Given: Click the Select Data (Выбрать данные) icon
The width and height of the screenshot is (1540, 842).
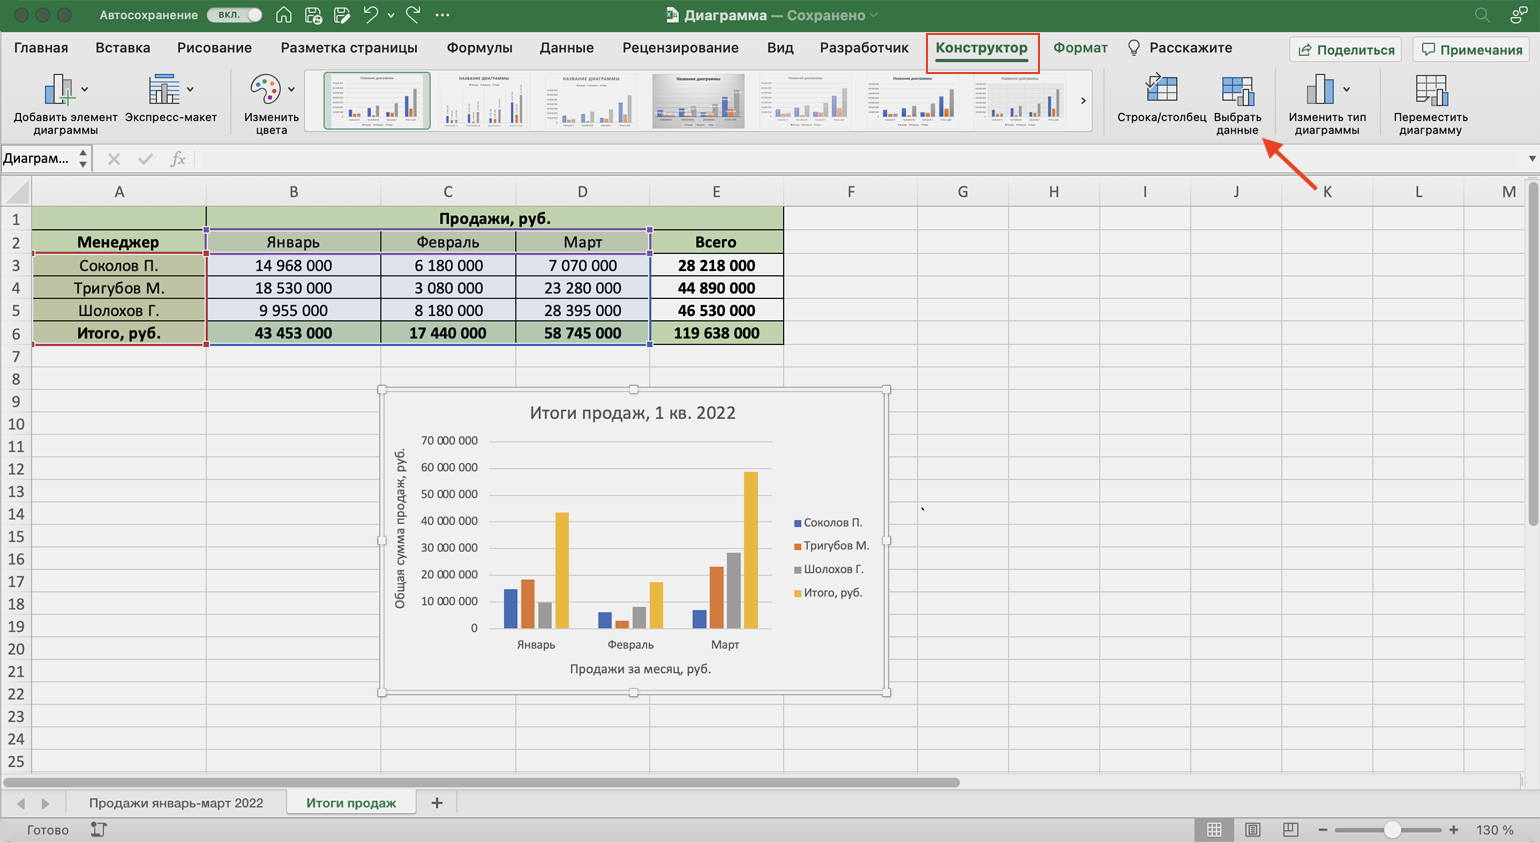Looking at the screenshot, I should [1237, 92].
